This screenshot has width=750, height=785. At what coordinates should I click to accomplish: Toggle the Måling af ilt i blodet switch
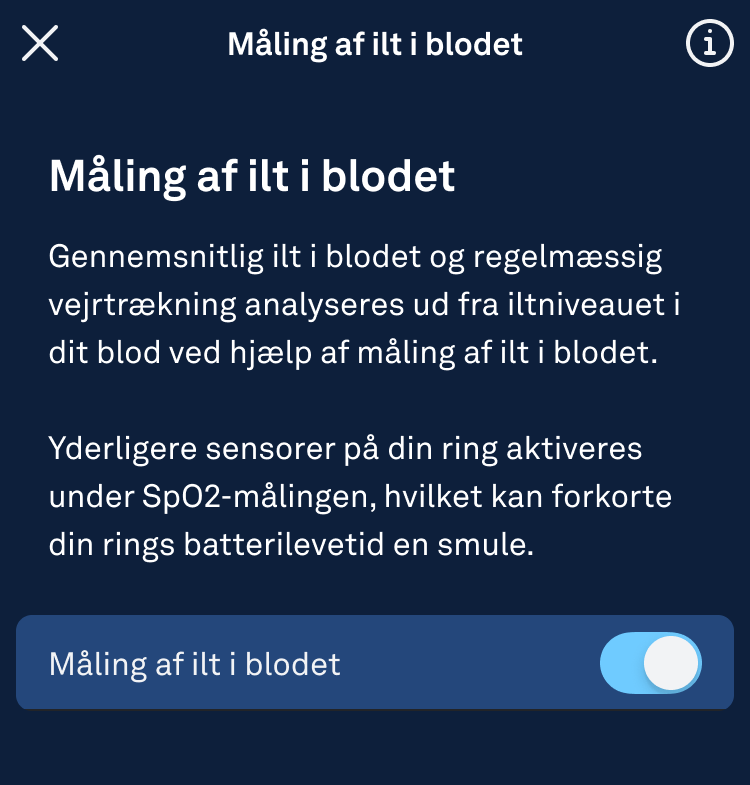[650, 663]
